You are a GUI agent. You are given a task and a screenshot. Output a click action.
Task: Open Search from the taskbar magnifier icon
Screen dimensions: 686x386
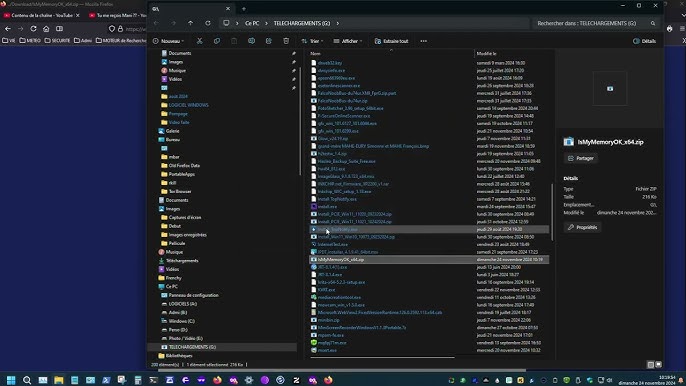[27, 380]
